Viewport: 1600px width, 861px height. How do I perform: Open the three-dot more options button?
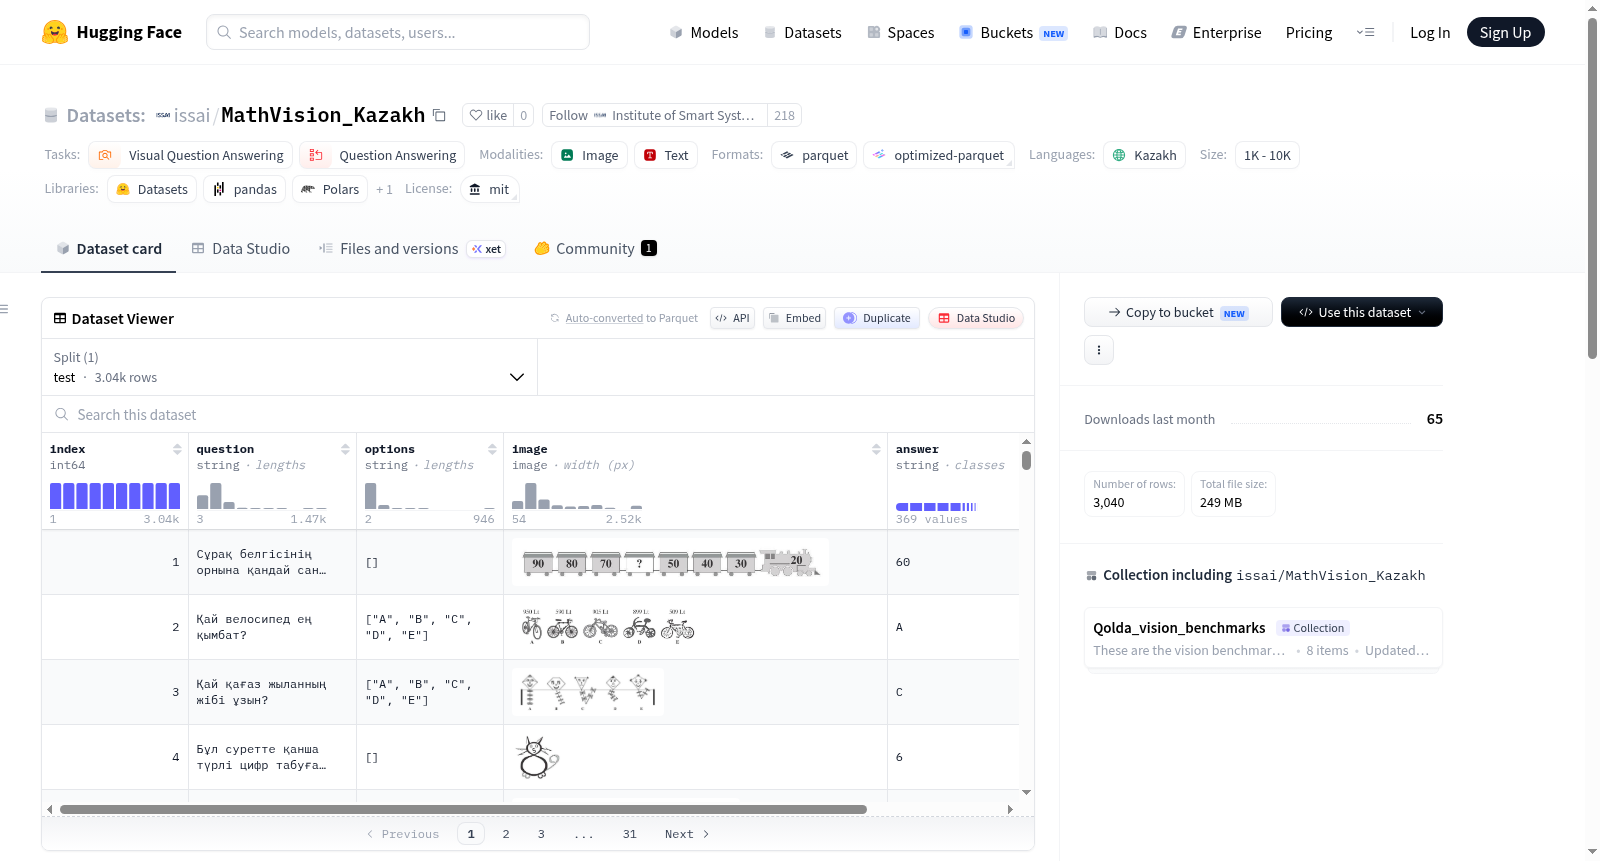click(x=1099, y=350)
